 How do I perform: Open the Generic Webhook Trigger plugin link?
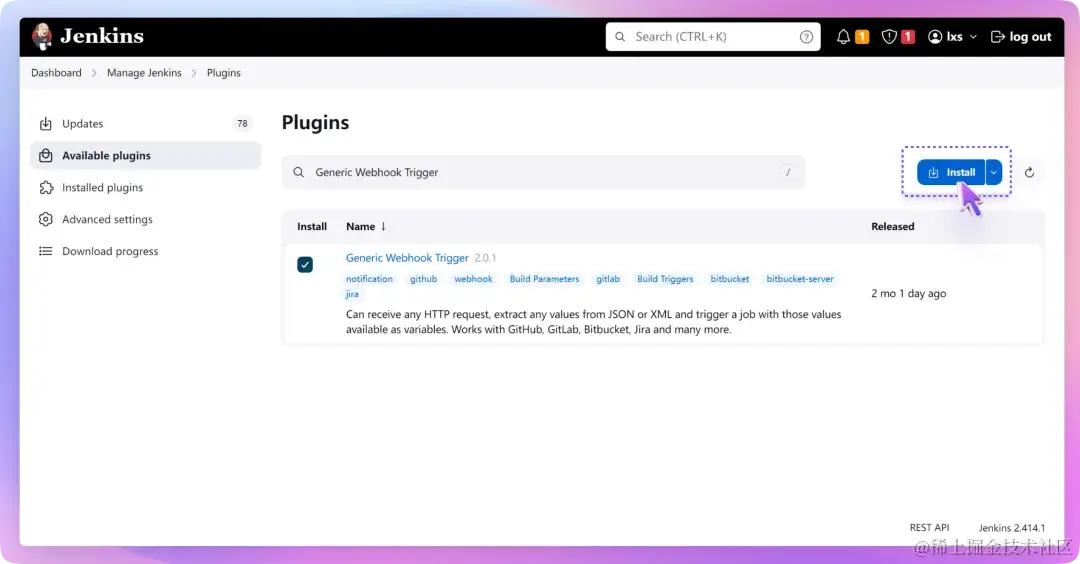click(407, 258)
